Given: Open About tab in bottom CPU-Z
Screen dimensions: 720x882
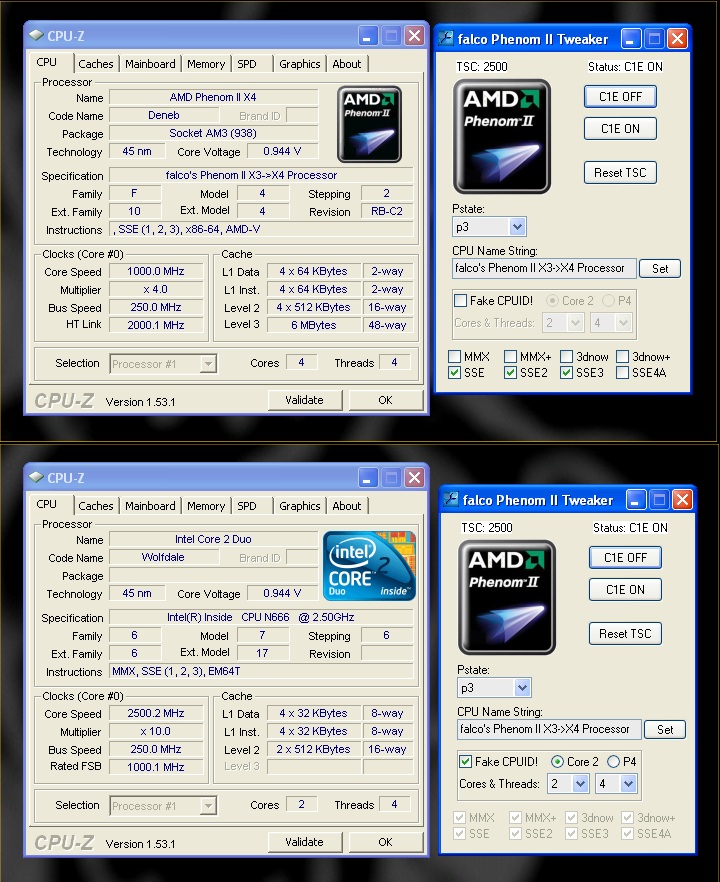Looking at the screenshot, I should point(346,506).
